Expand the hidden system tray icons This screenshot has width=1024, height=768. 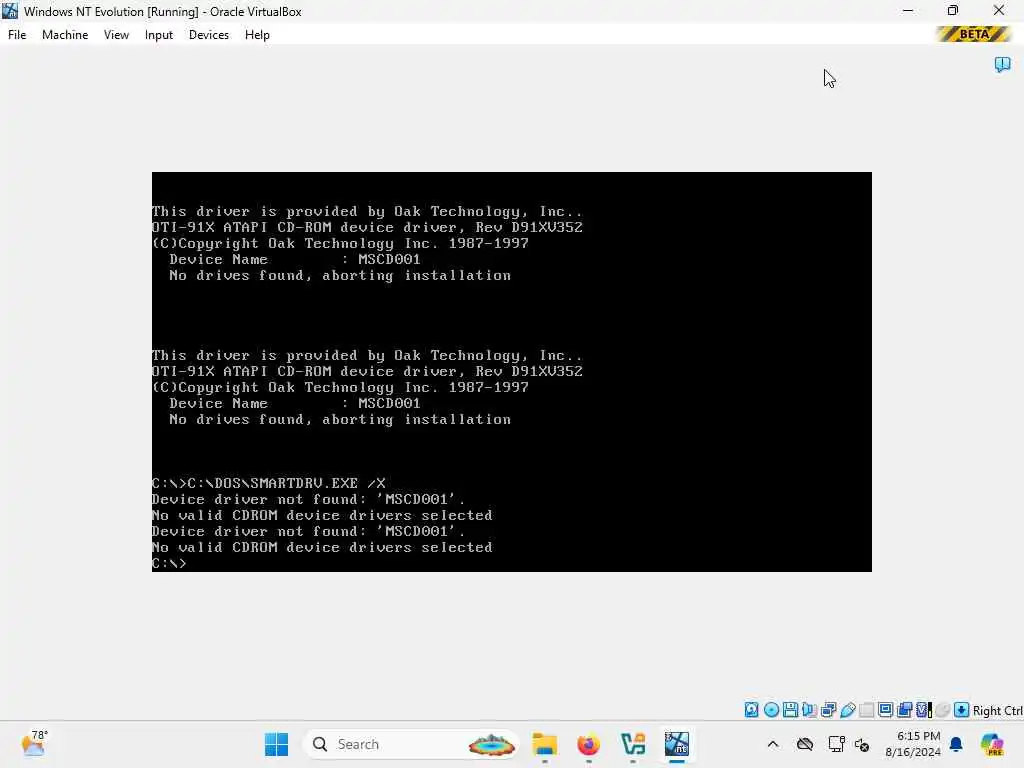point(773,744)
